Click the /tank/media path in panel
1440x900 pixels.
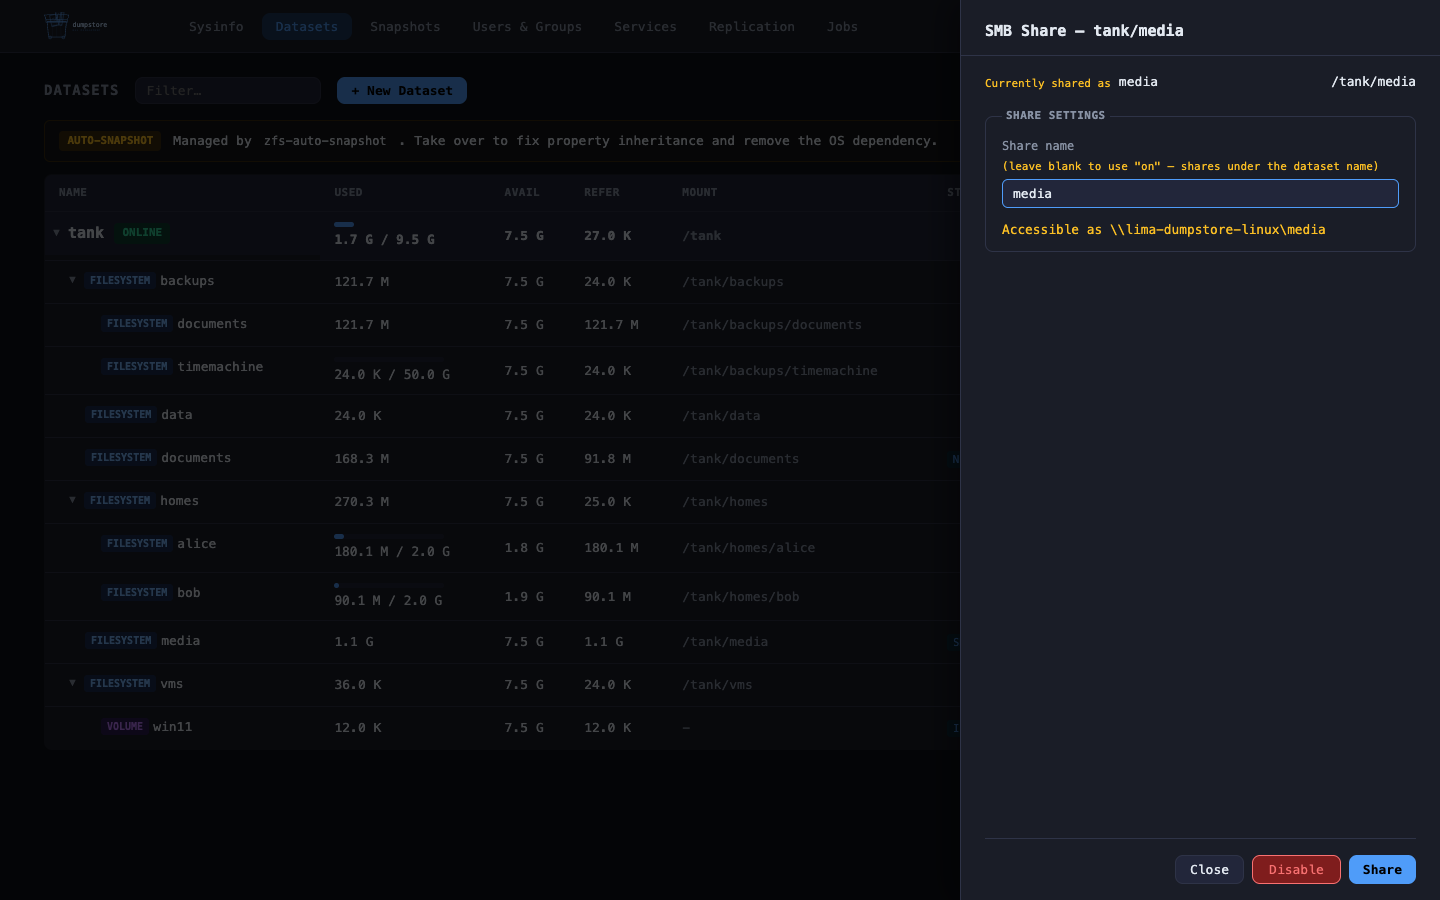(x=1373, y=82)
